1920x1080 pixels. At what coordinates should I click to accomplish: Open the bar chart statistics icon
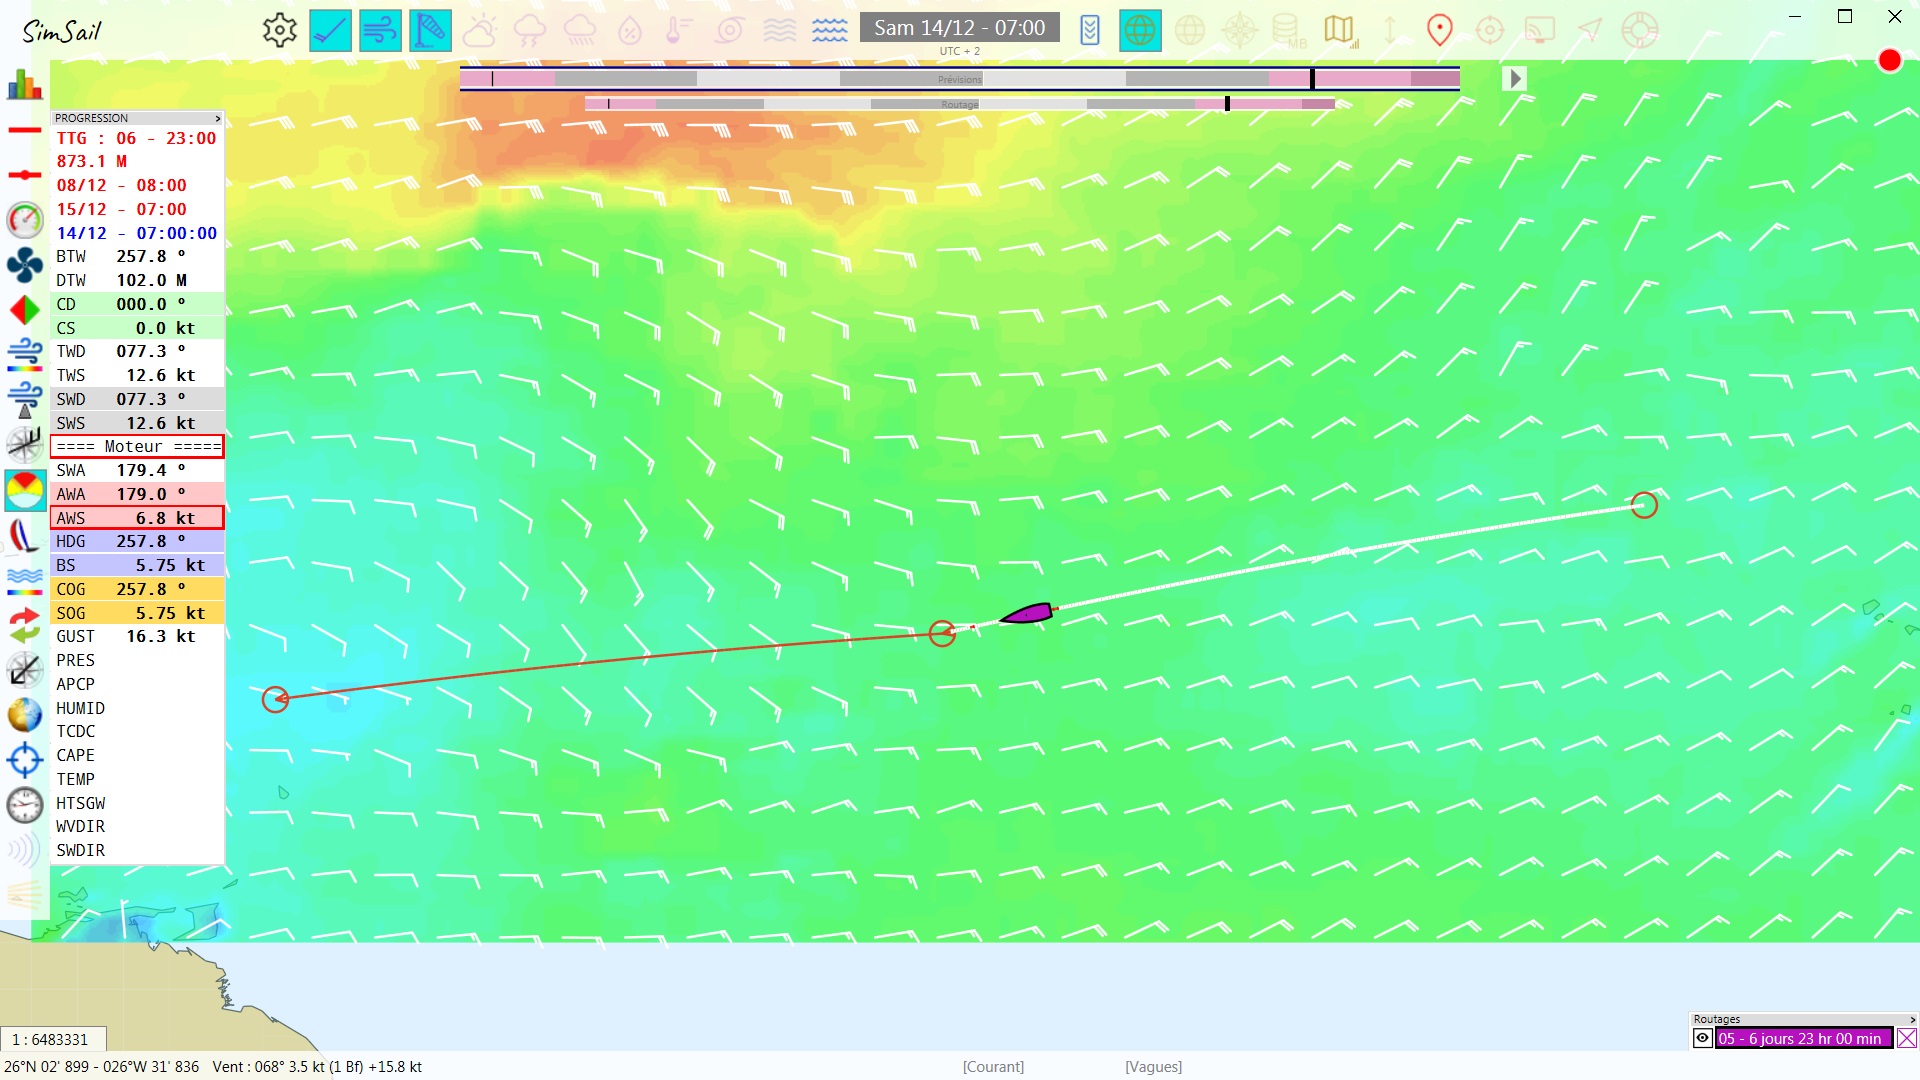(24, 86)
